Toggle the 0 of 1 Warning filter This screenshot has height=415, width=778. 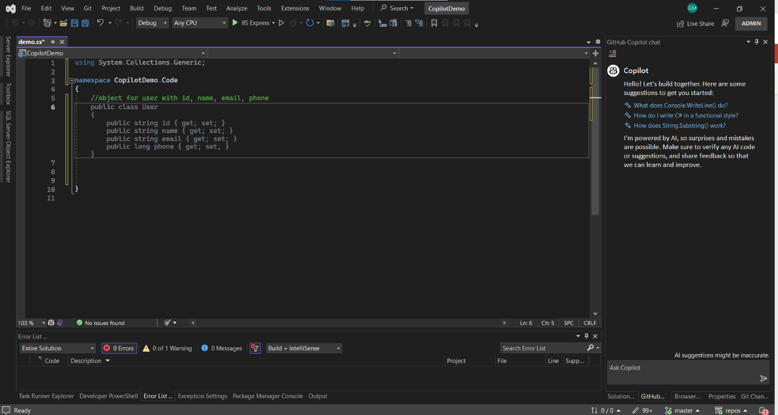point(167,348)
